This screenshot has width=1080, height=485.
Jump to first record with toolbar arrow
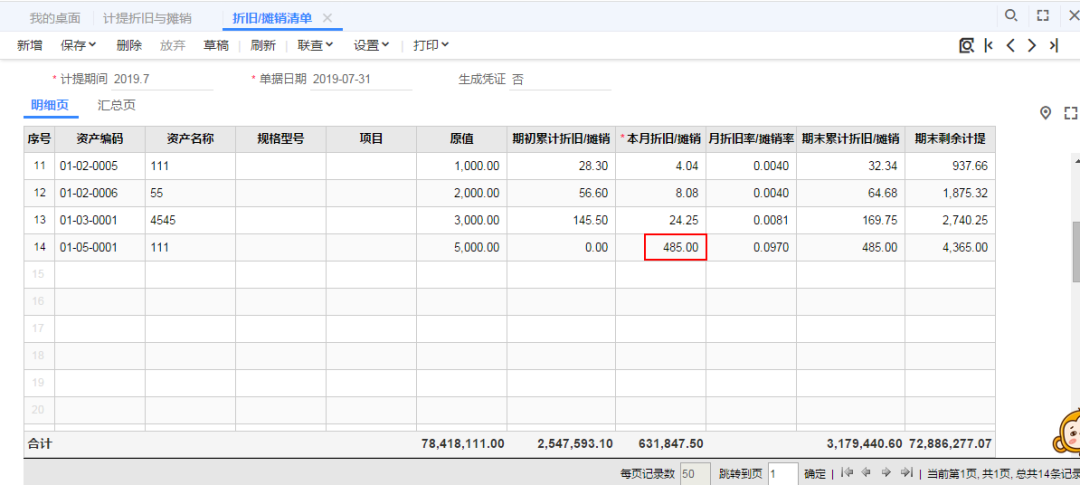point(989,45)
